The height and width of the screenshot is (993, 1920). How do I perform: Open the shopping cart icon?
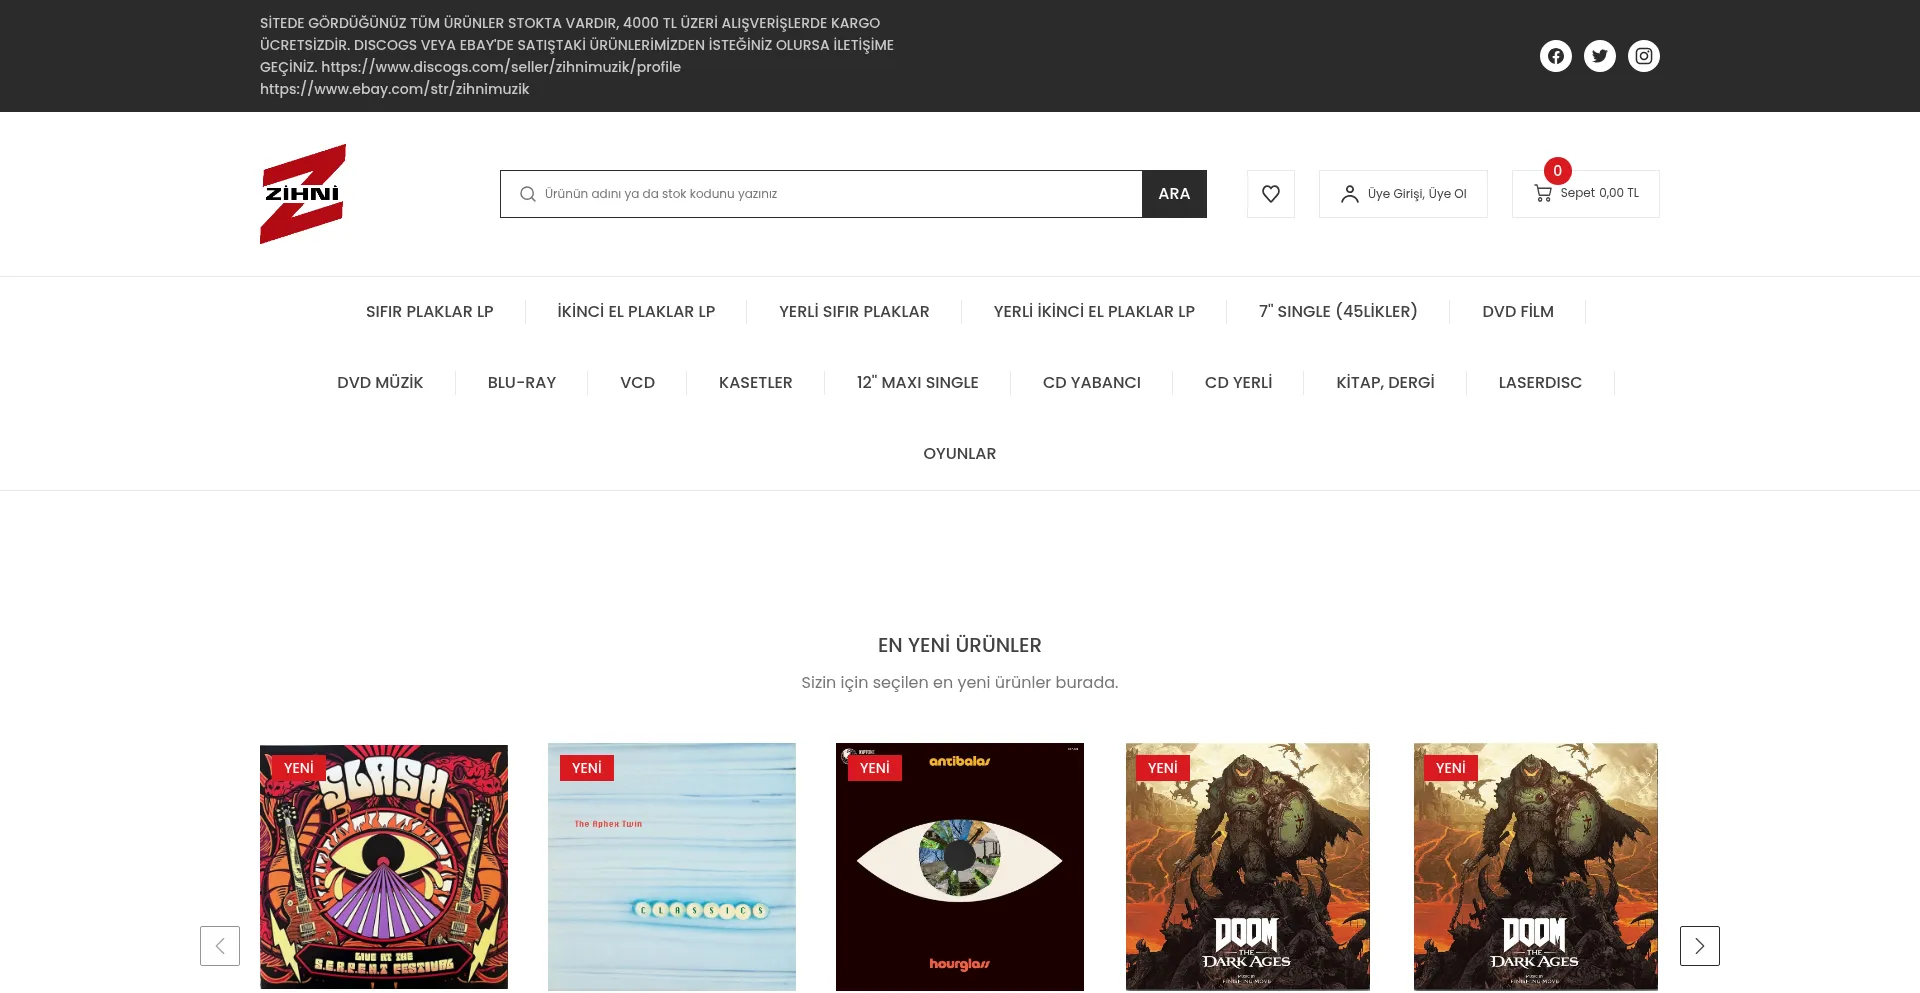tap(1543, 193)
